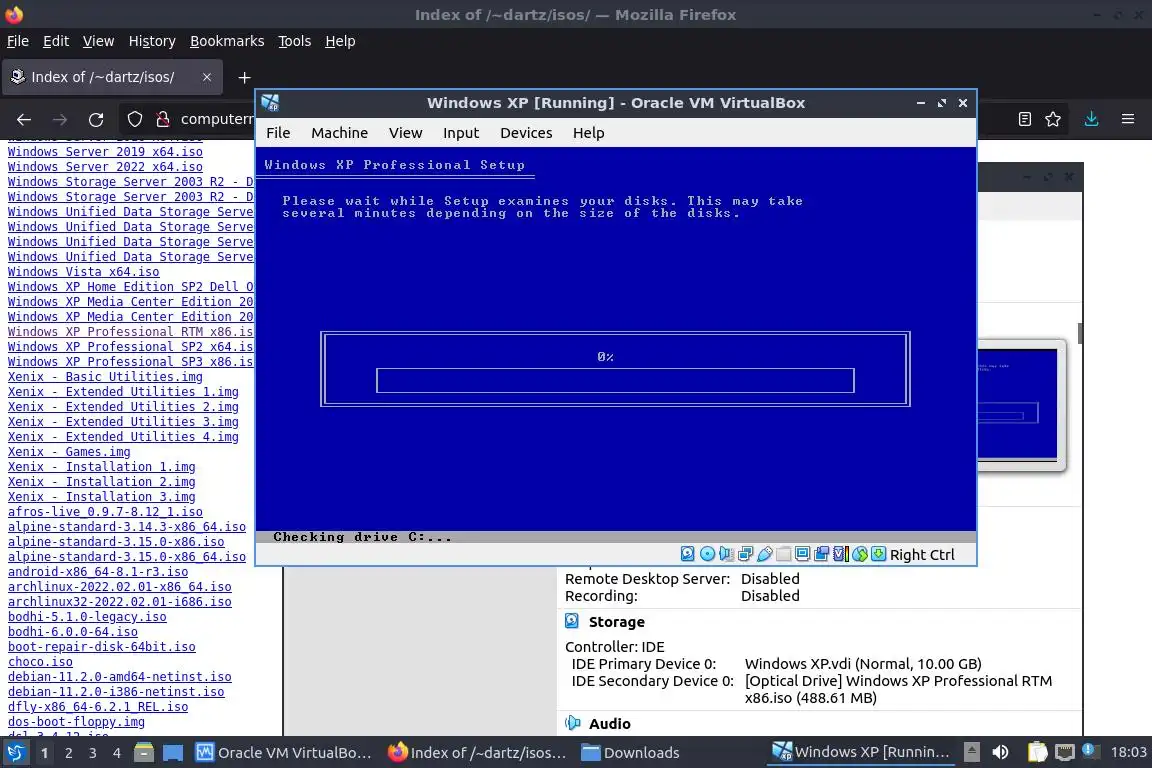Click the recording indicator in VM status bar

tap(821, 554)
